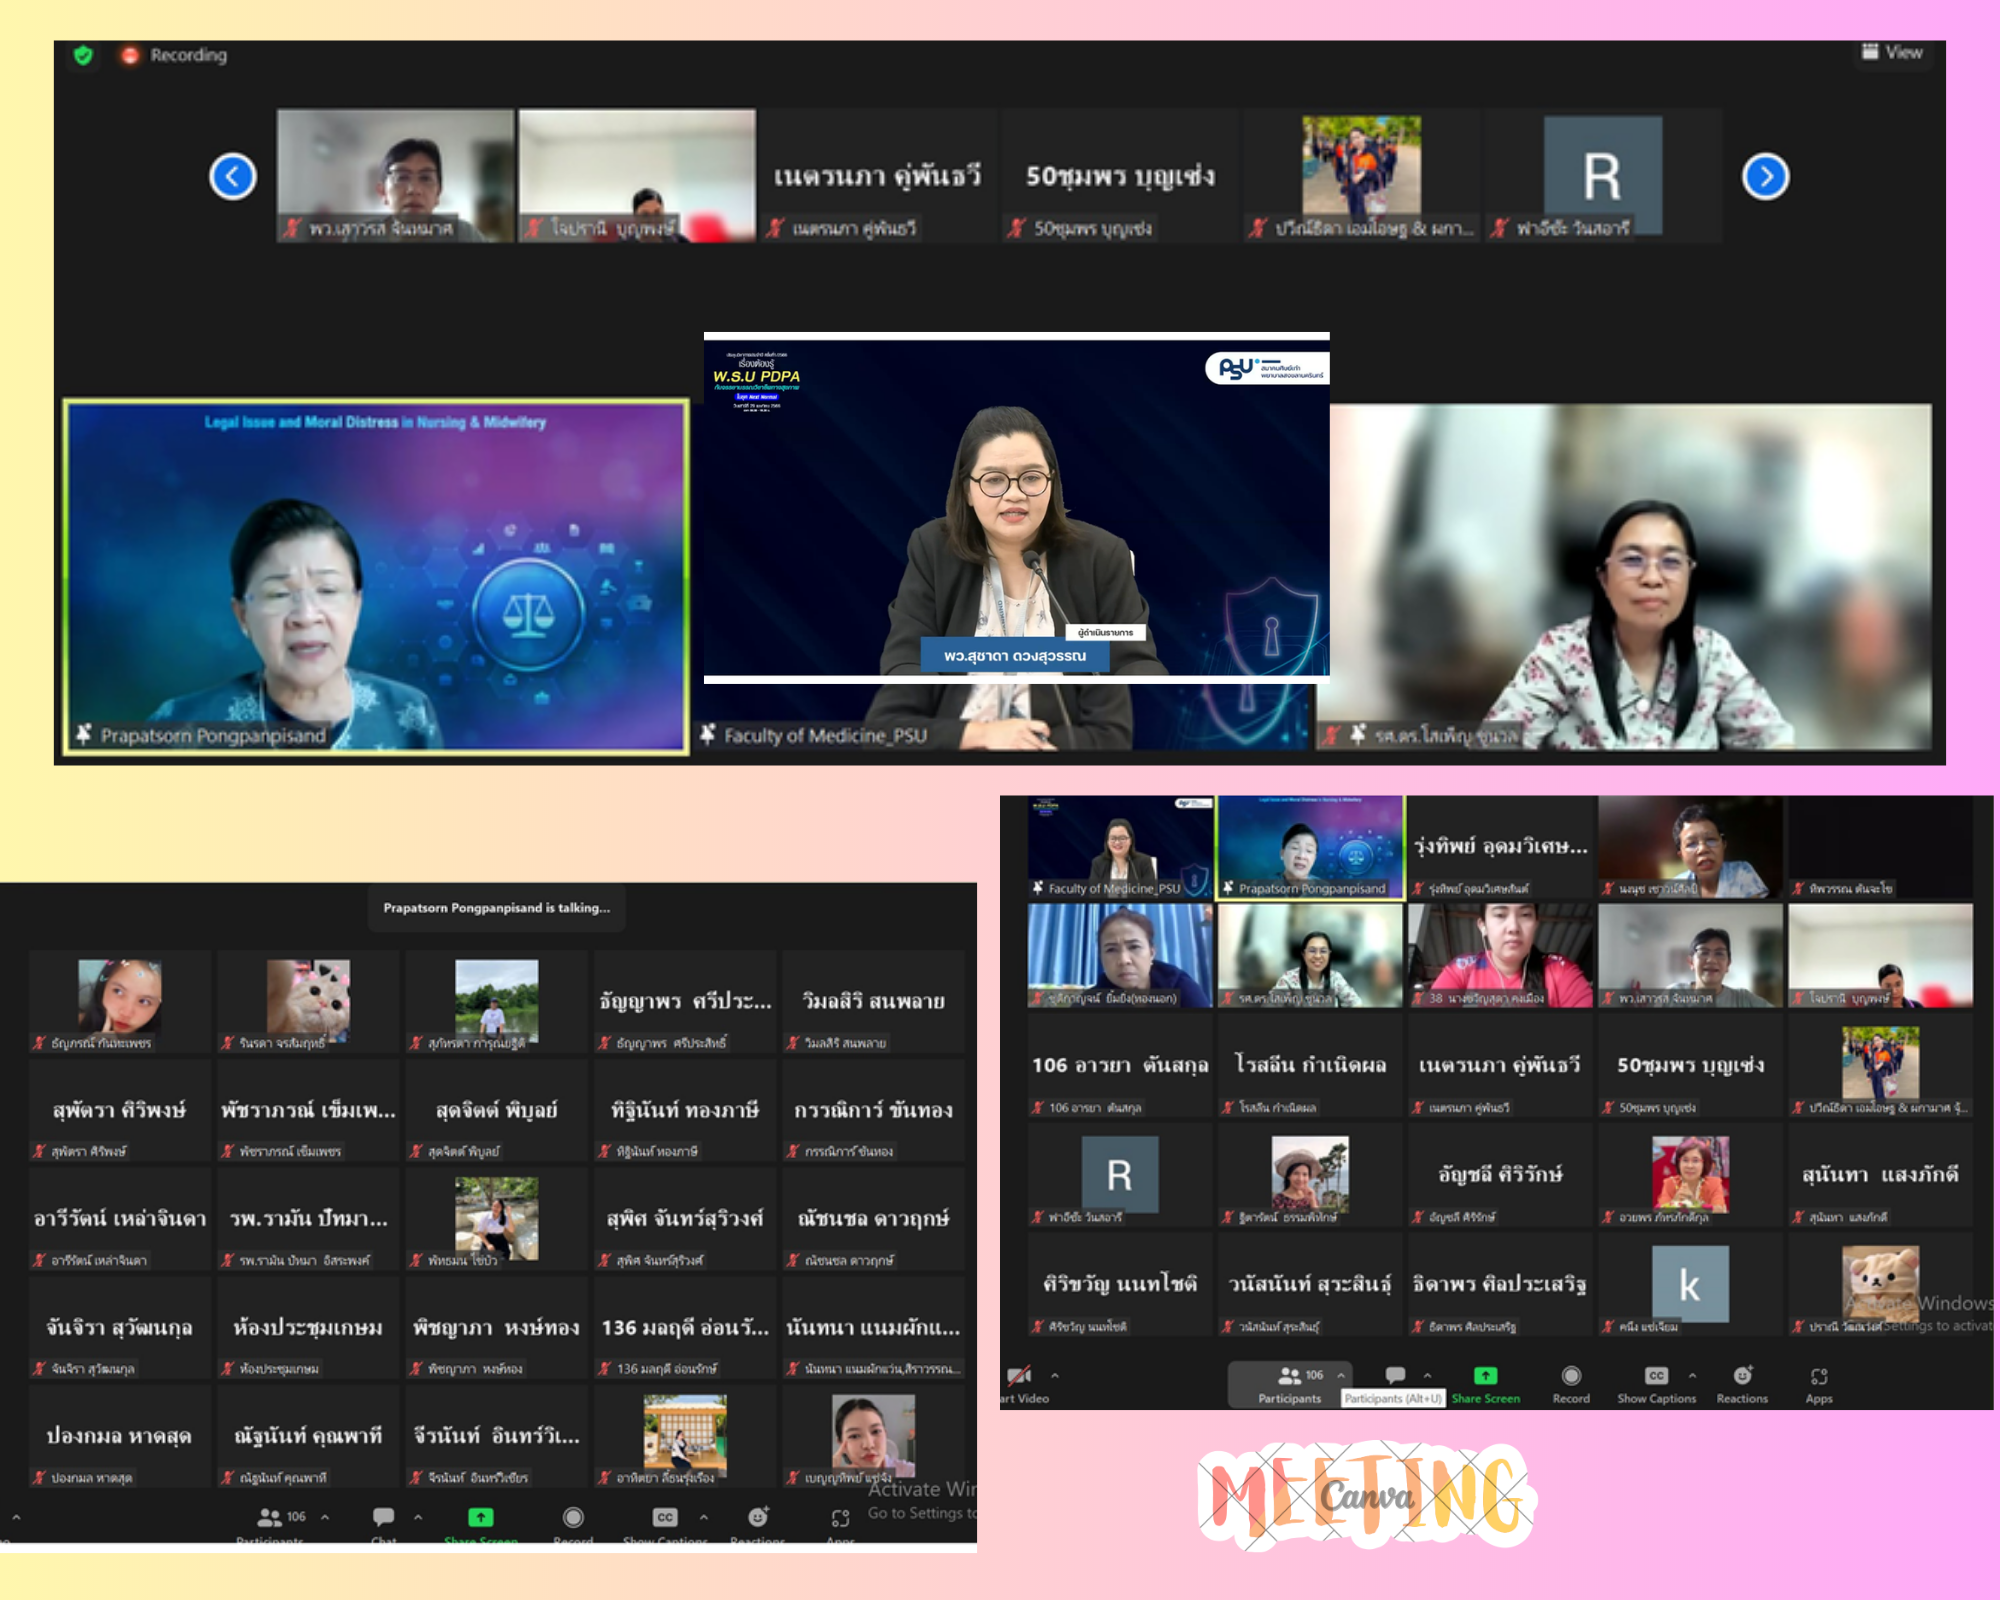Select the 'ปองกมล หาดสุด' participant tile
The width and height of the screenshot is (2000, 1600).
[x=120, y=1437]
